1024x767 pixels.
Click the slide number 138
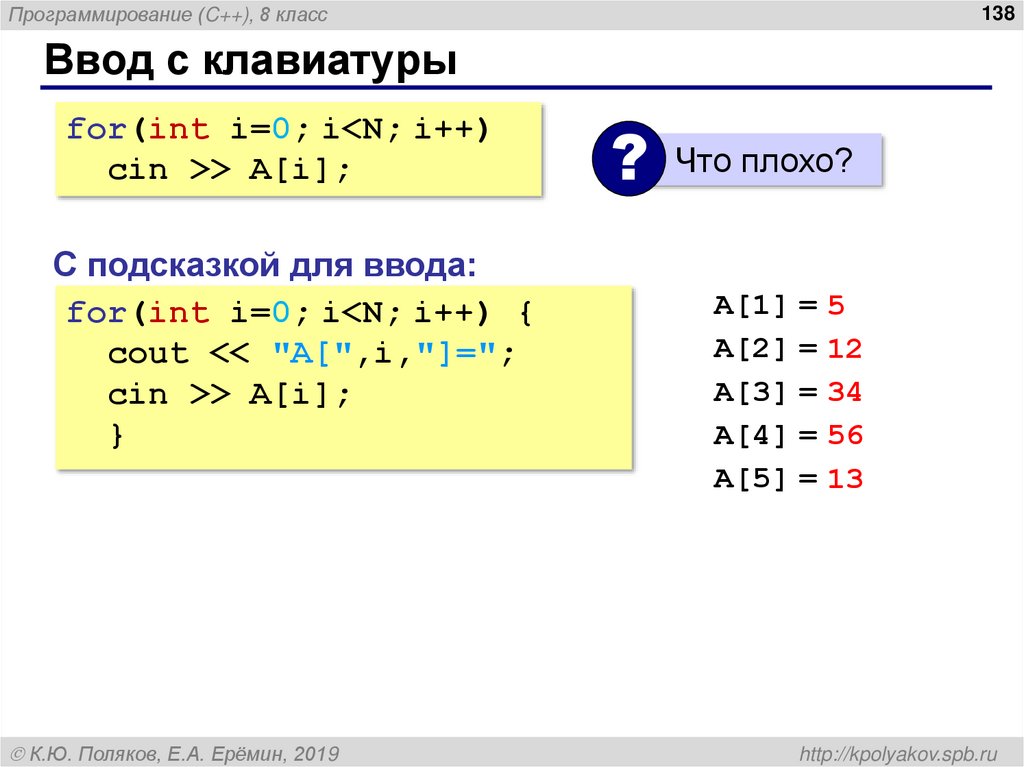[x=997, y=12]
